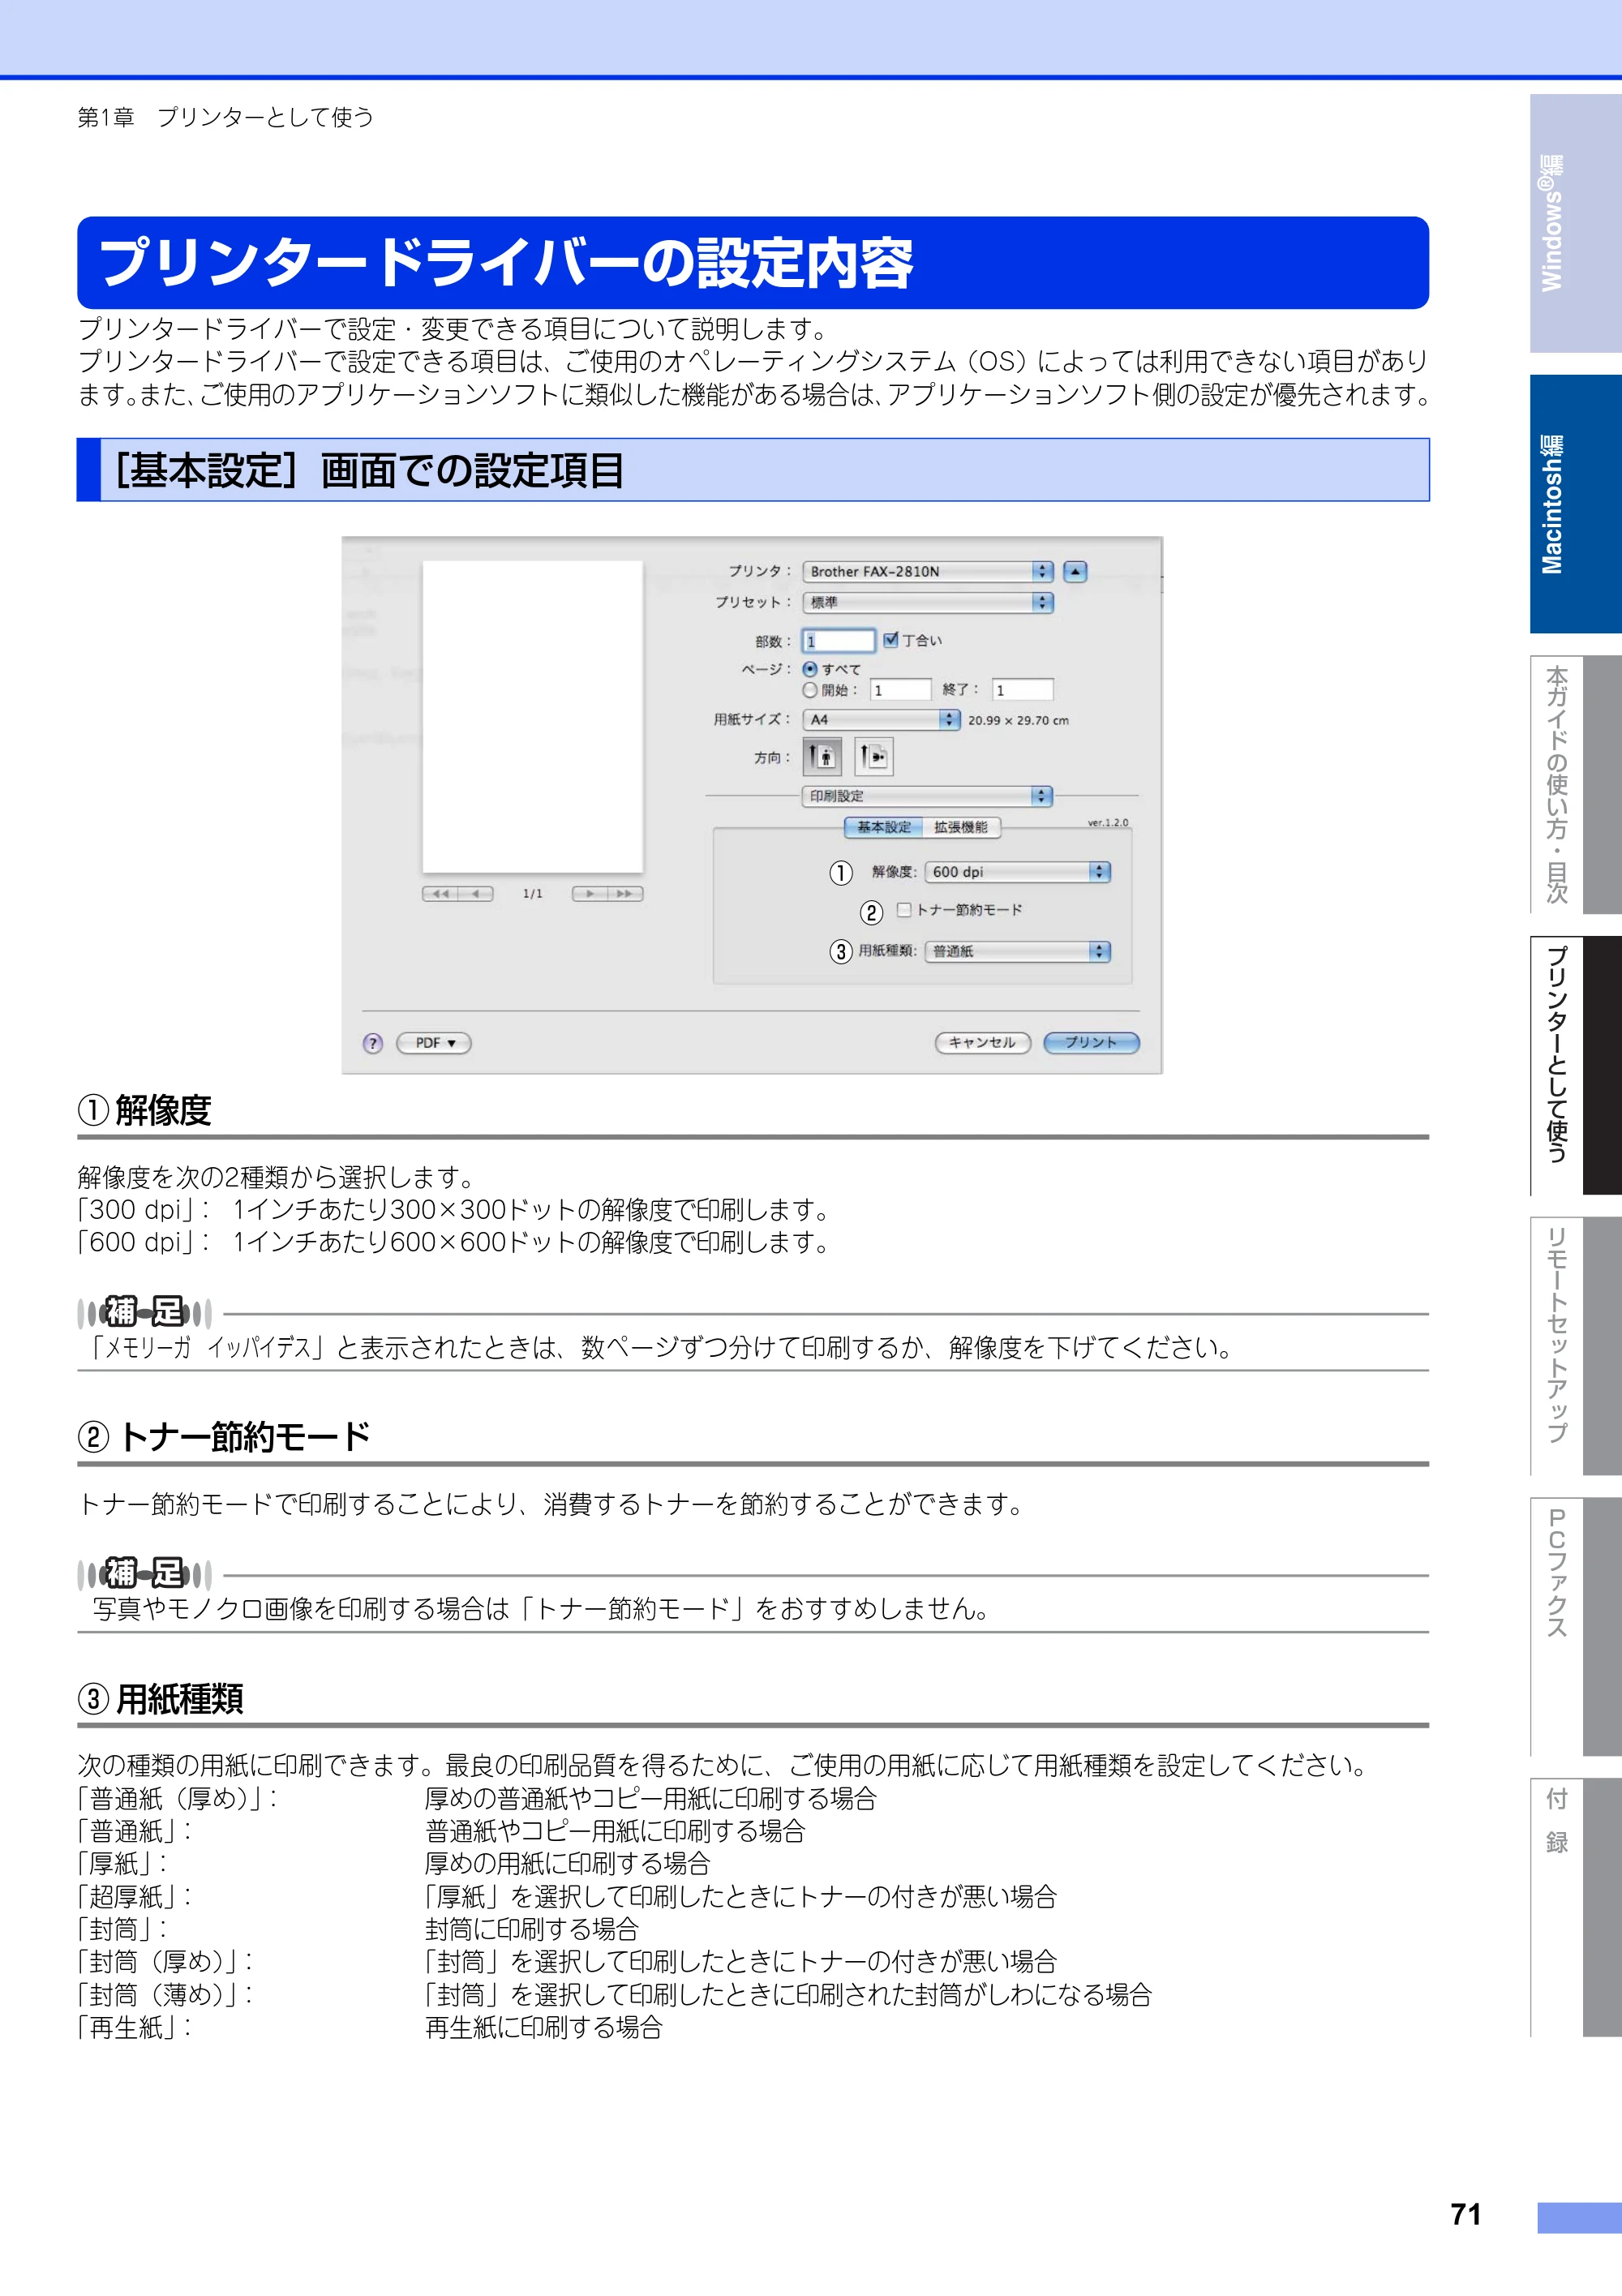Select portrait orientation icon in 方向
This screenshot has height=2296, width=1622.
(x=822, y=757)
